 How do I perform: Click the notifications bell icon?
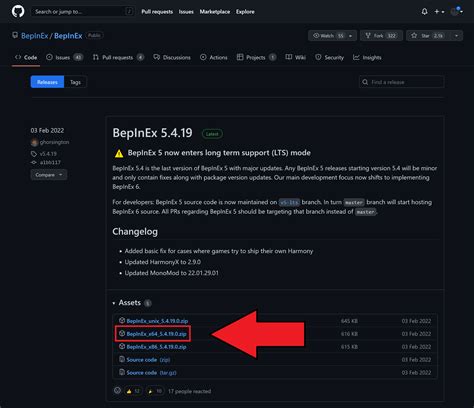pos(424,12)
